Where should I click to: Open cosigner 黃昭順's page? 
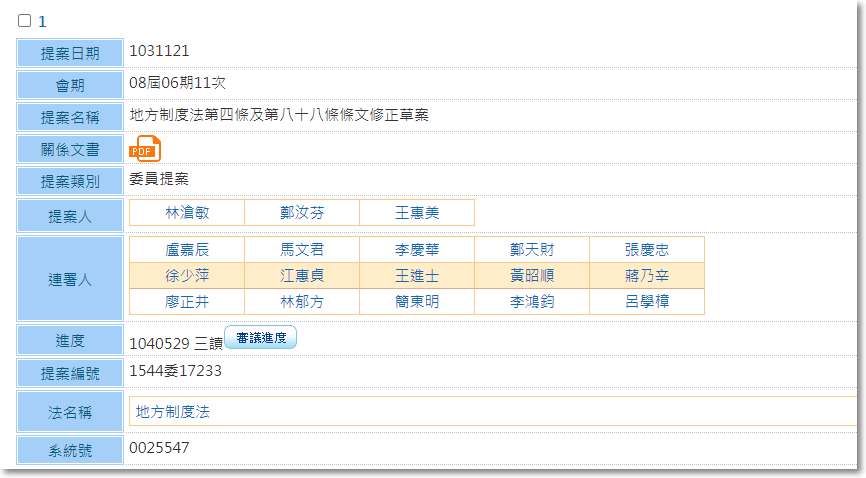click(x=532, y=276)
